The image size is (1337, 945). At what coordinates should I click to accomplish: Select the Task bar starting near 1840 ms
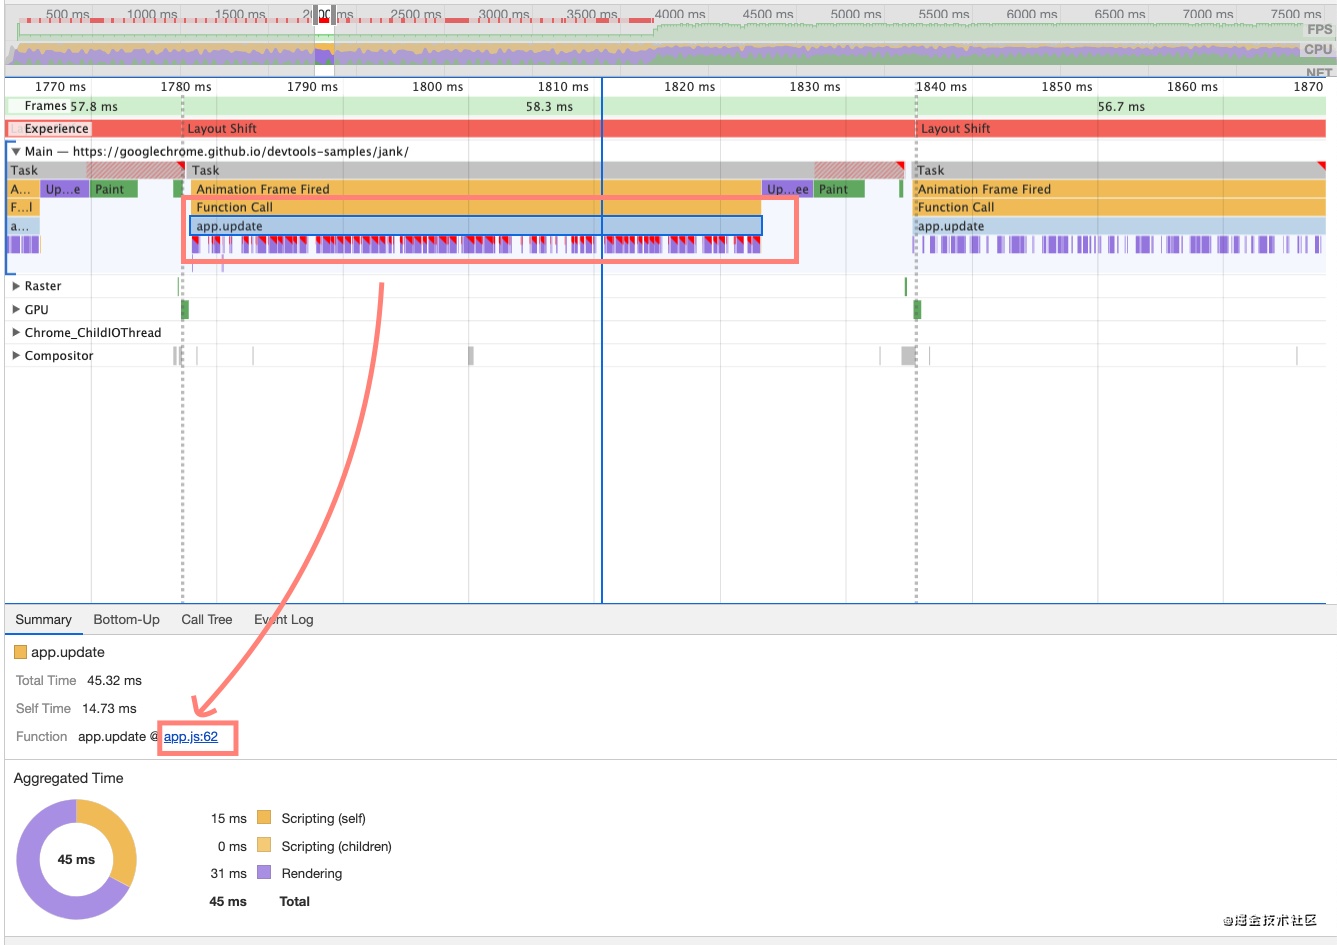tap(1120, 170)
